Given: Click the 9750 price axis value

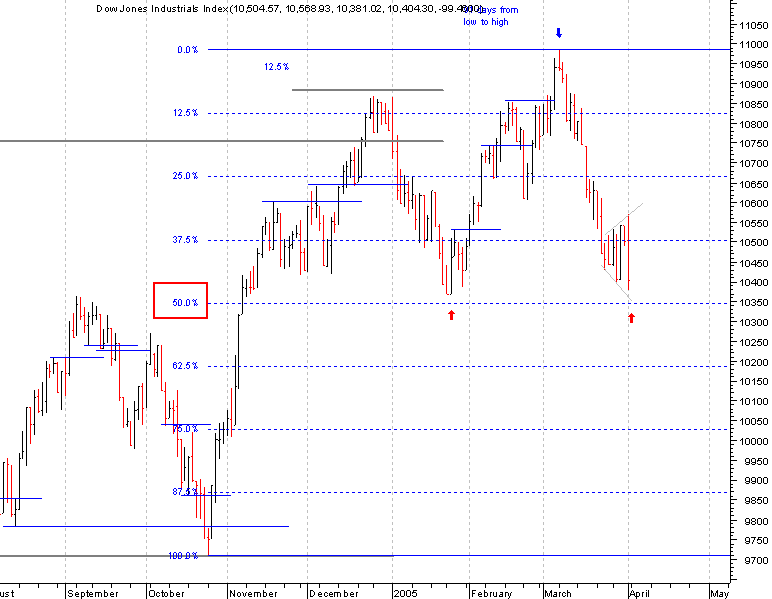Looking at the screenshot, I should [x=755, y=541].
